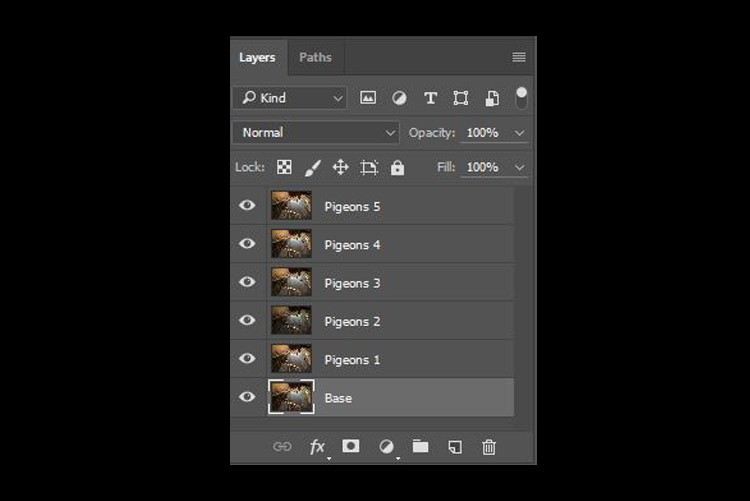Image resolution: width=750 pixels, height=501 pixels.
Task: Create a new layer
Action: coord(455,447)
